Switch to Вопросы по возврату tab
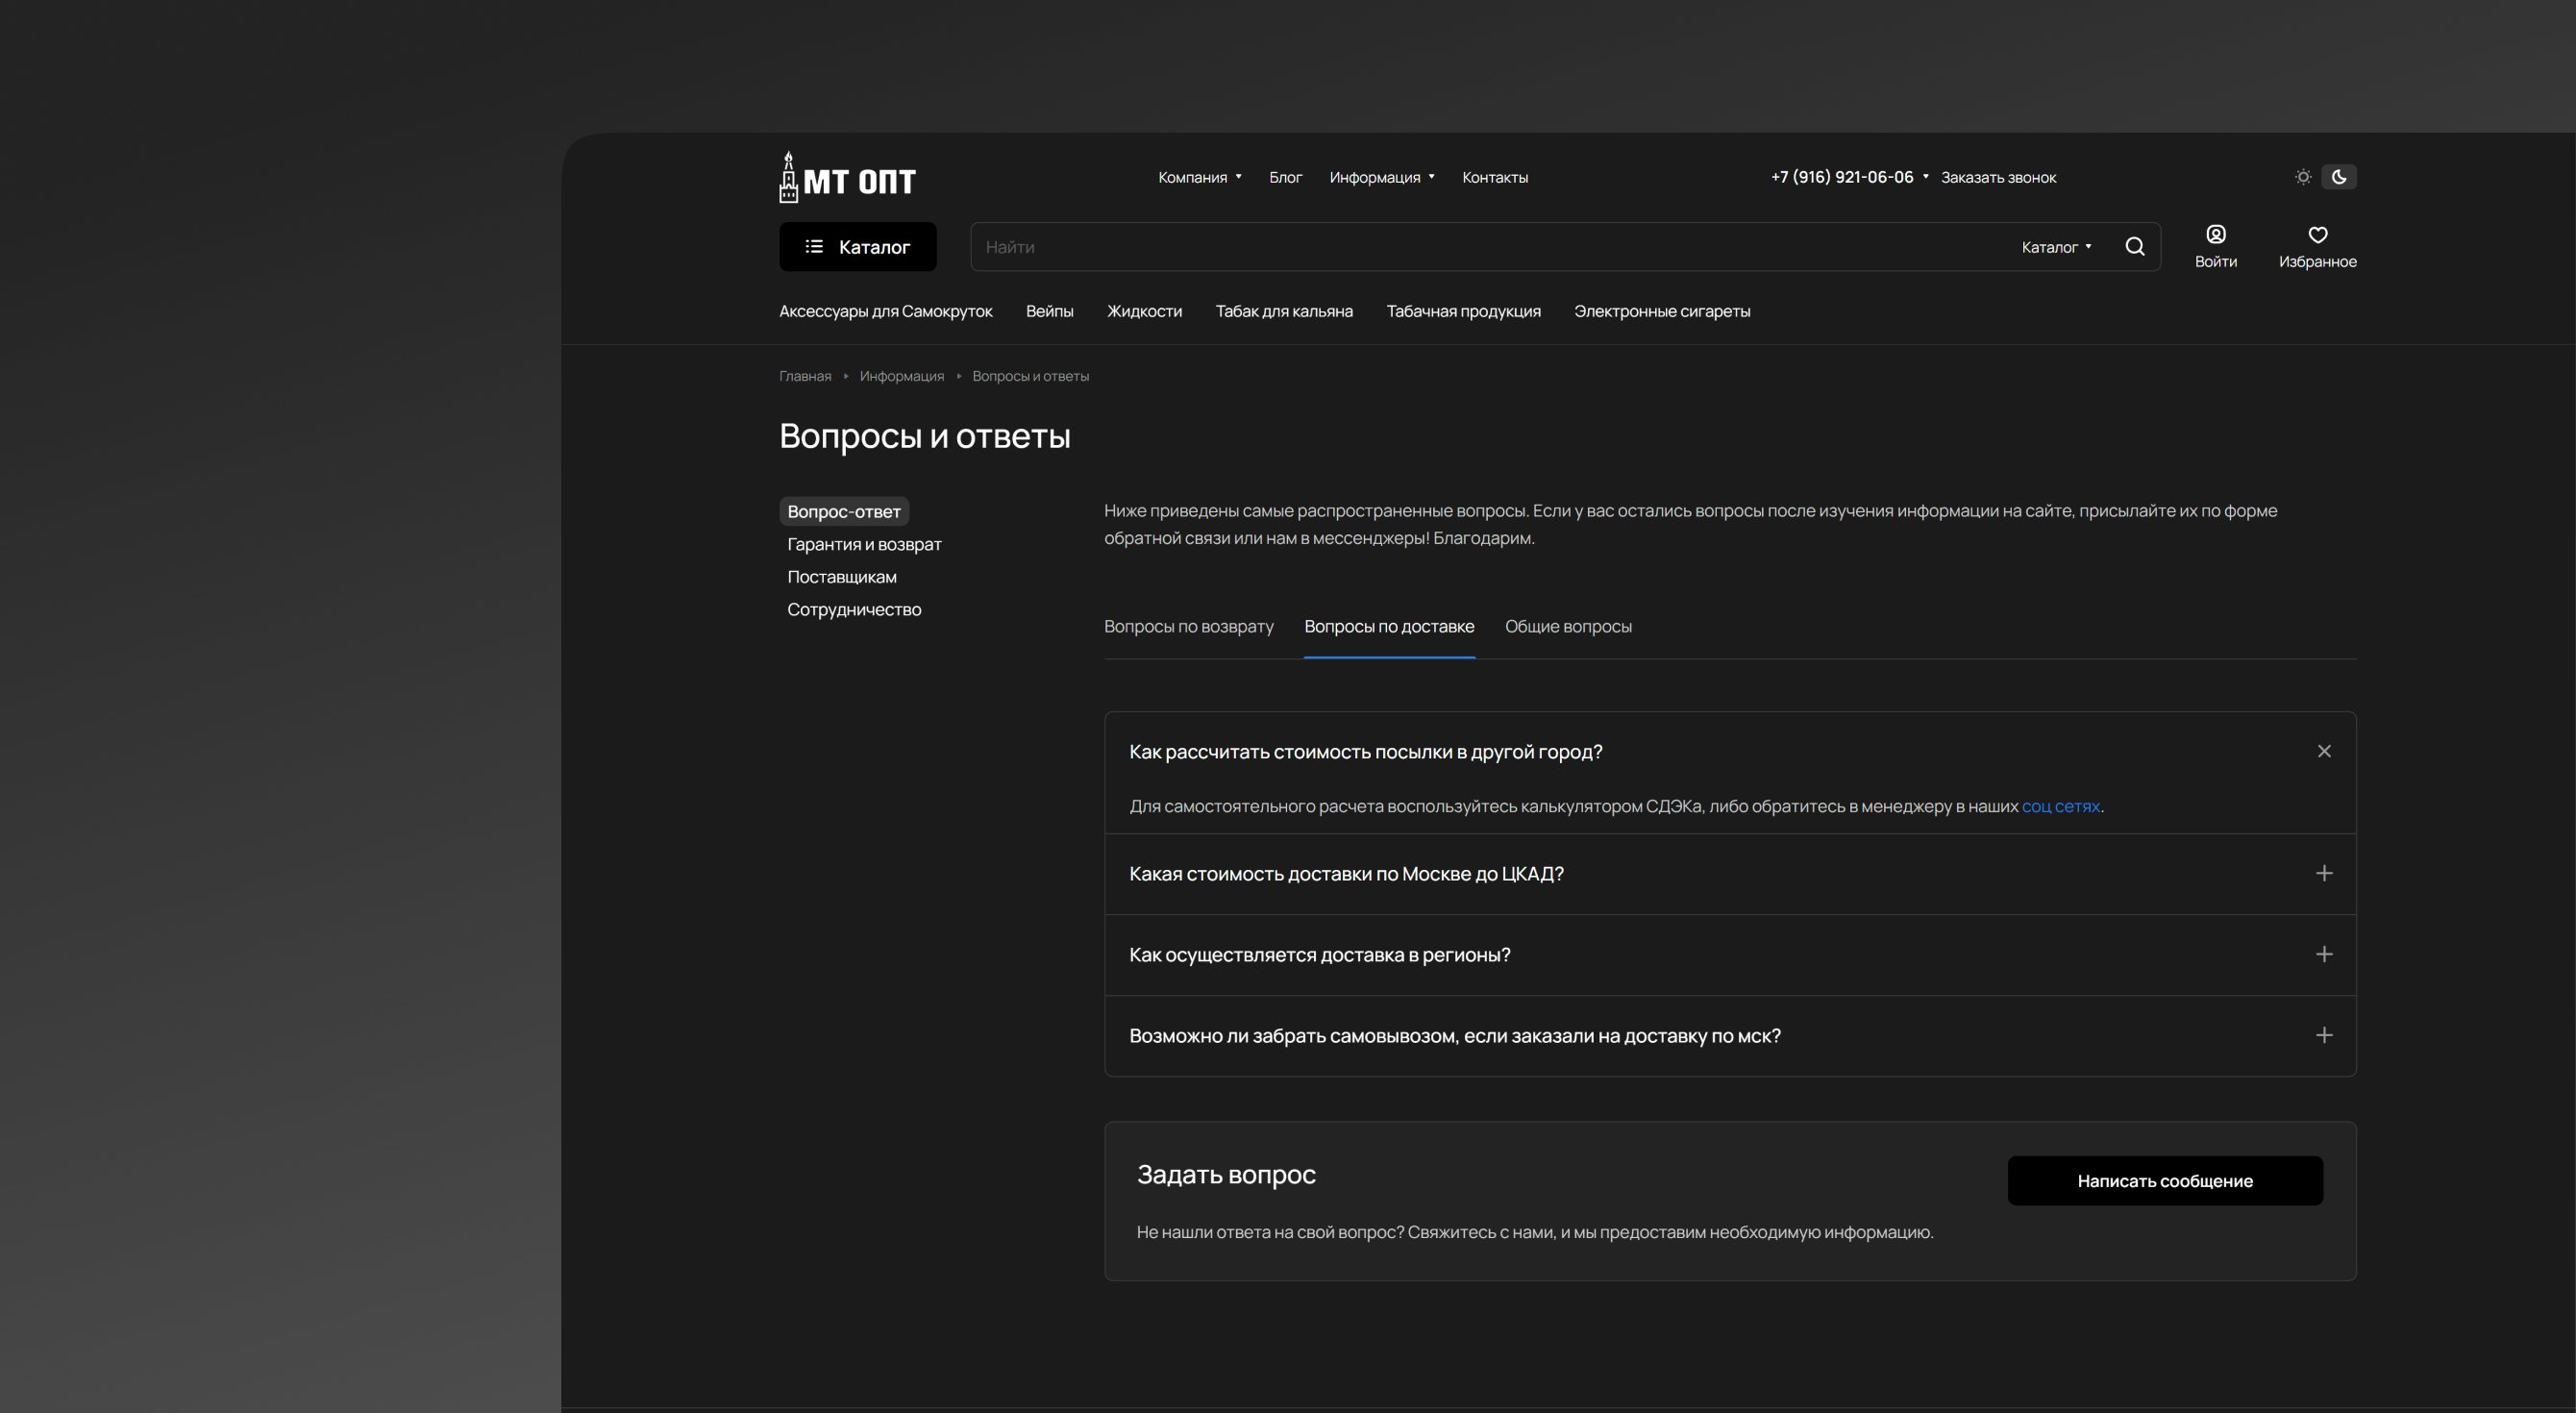Image resolution: width=2576 pixels, height=1413 pixels. pos(1188,627)
